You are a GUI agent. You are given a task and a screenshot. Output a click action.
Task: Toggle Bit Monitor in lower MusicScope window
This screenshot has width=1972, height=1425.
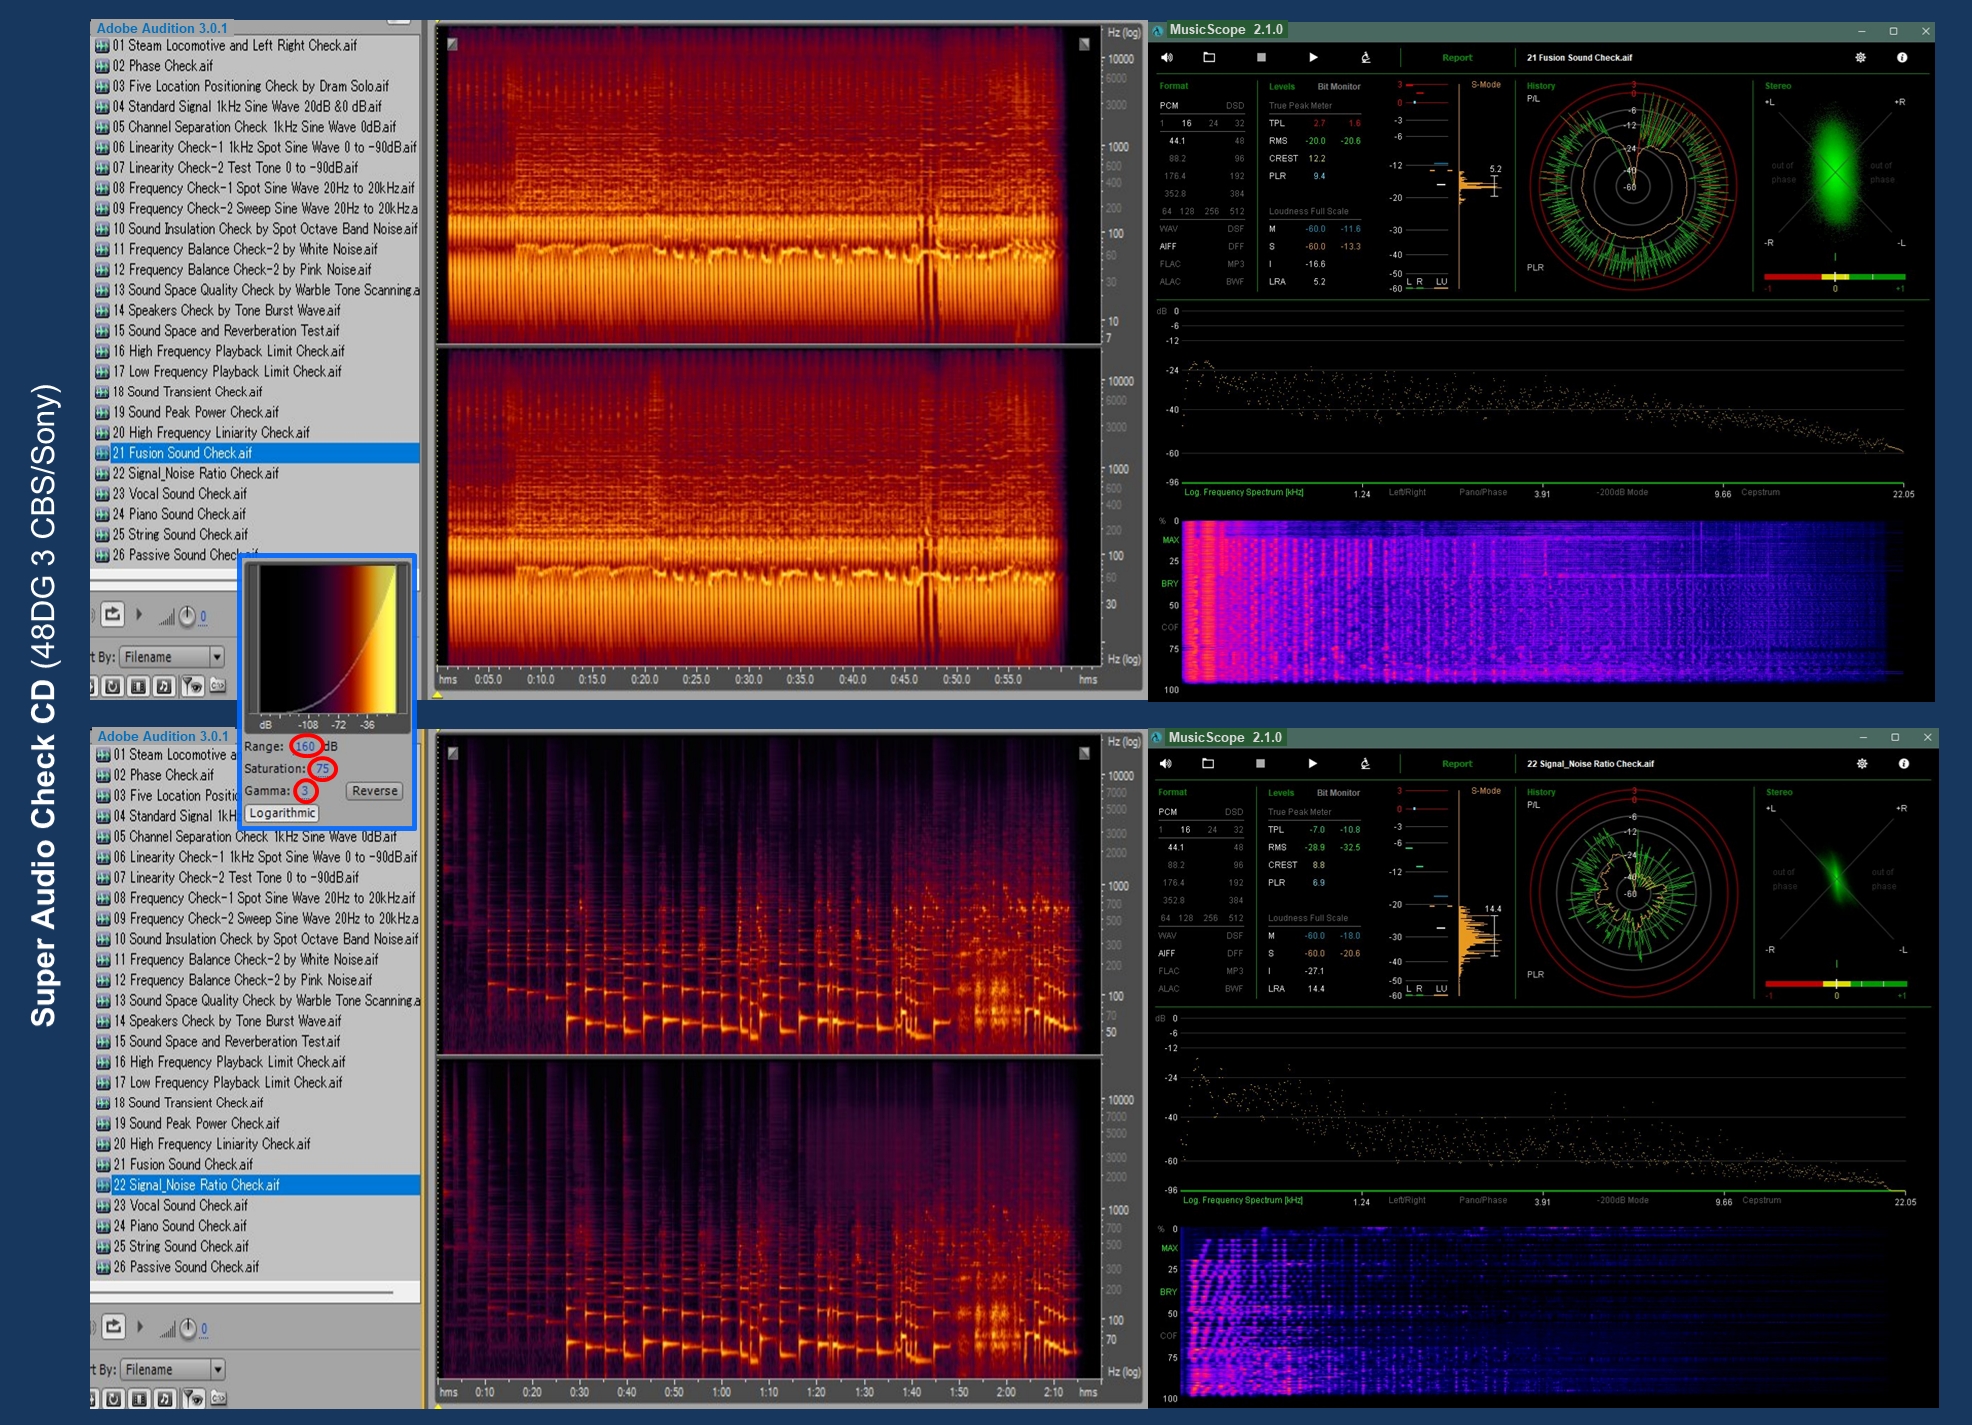coord(1339,793)
